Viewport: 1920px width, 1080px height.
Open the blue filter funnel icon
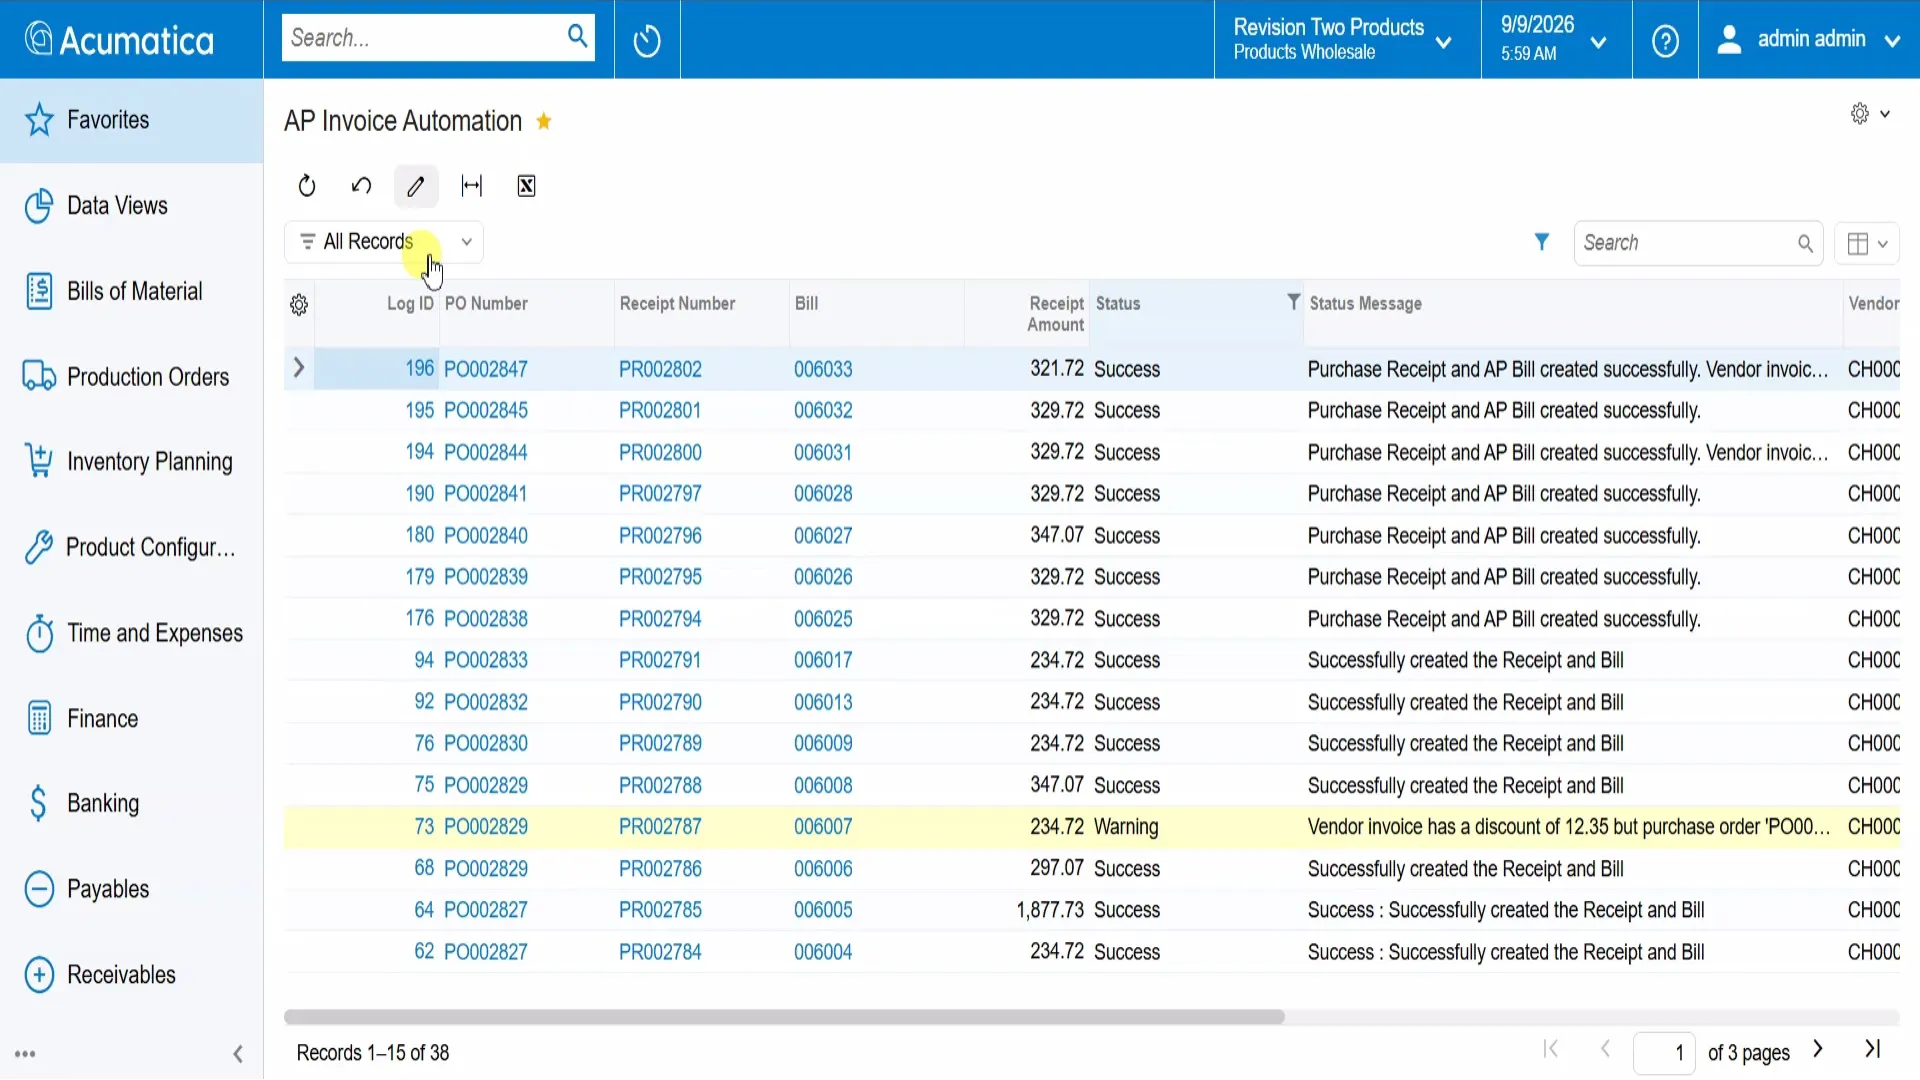[x=1542, y=243]
